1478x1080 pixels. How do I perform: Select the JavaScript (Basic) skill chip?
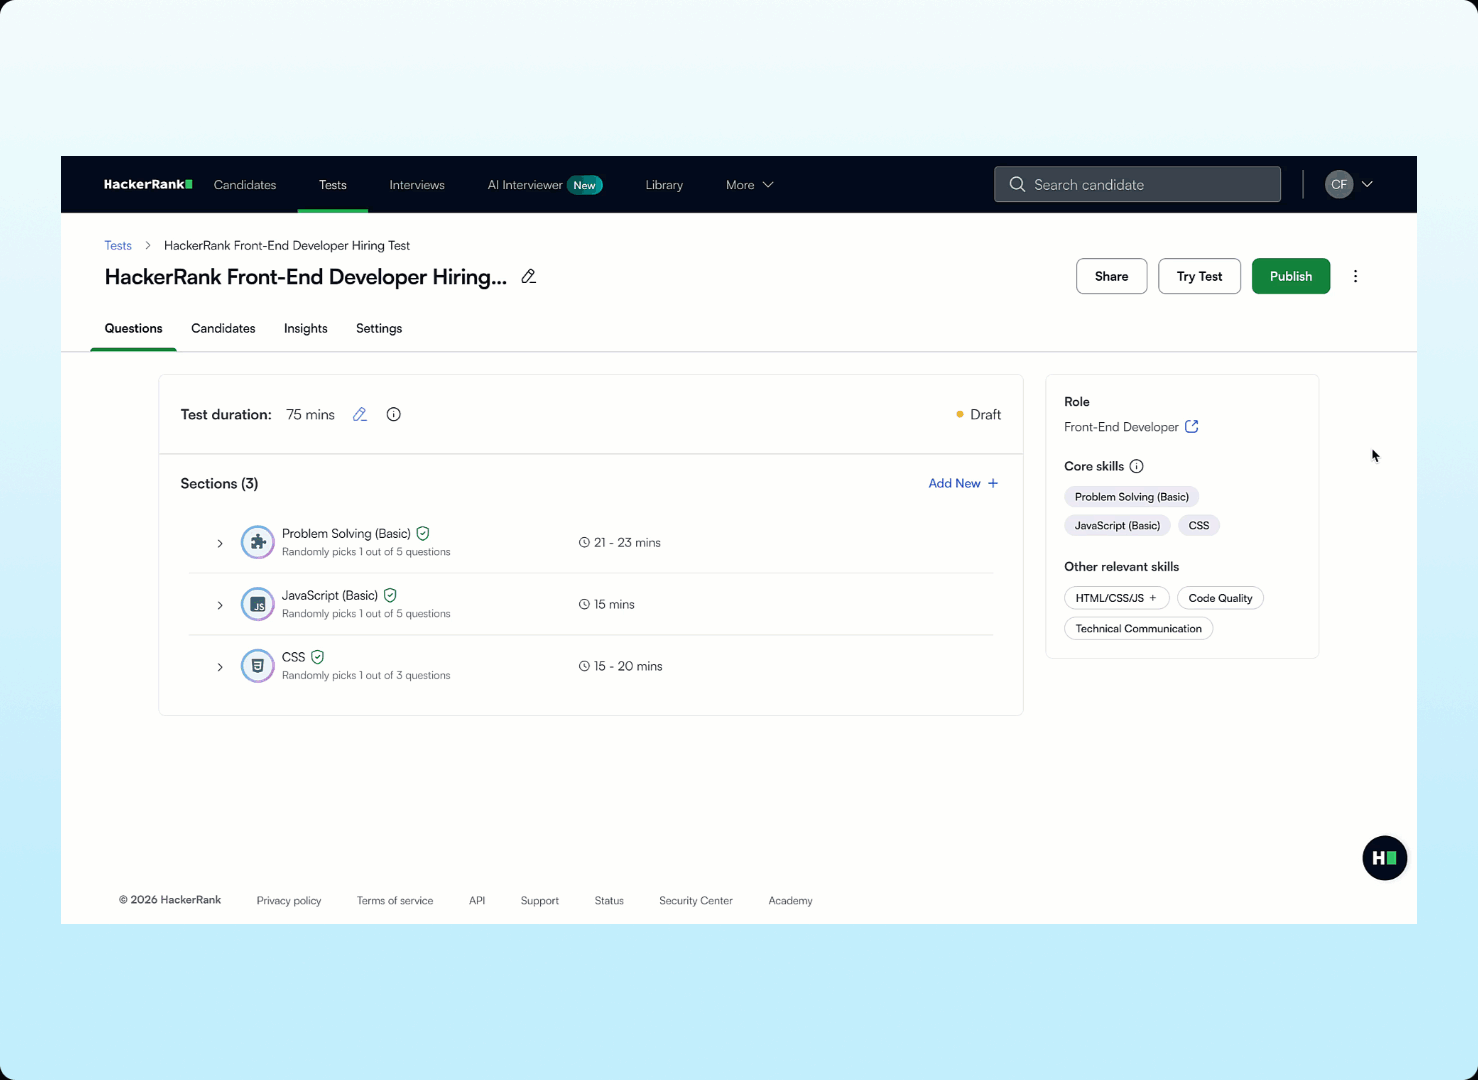(1117, 525)
